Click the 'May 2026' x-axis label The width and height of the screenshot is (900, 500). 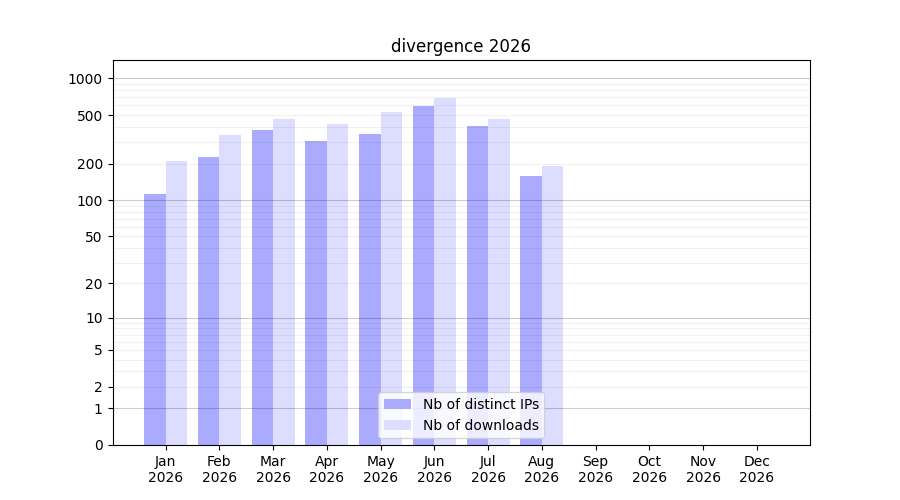[381, 469]
